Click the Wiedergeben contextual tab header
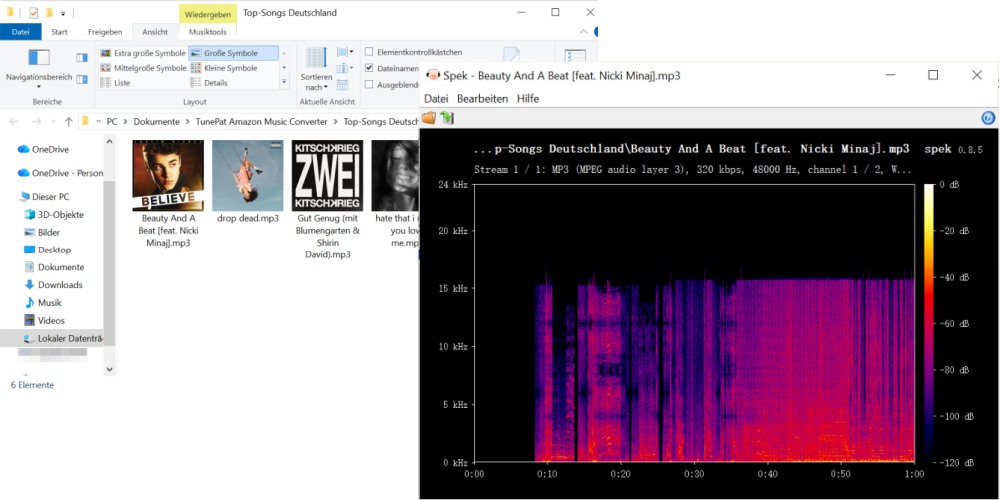Screen dimensions: 1000x500 coord(208,13)
